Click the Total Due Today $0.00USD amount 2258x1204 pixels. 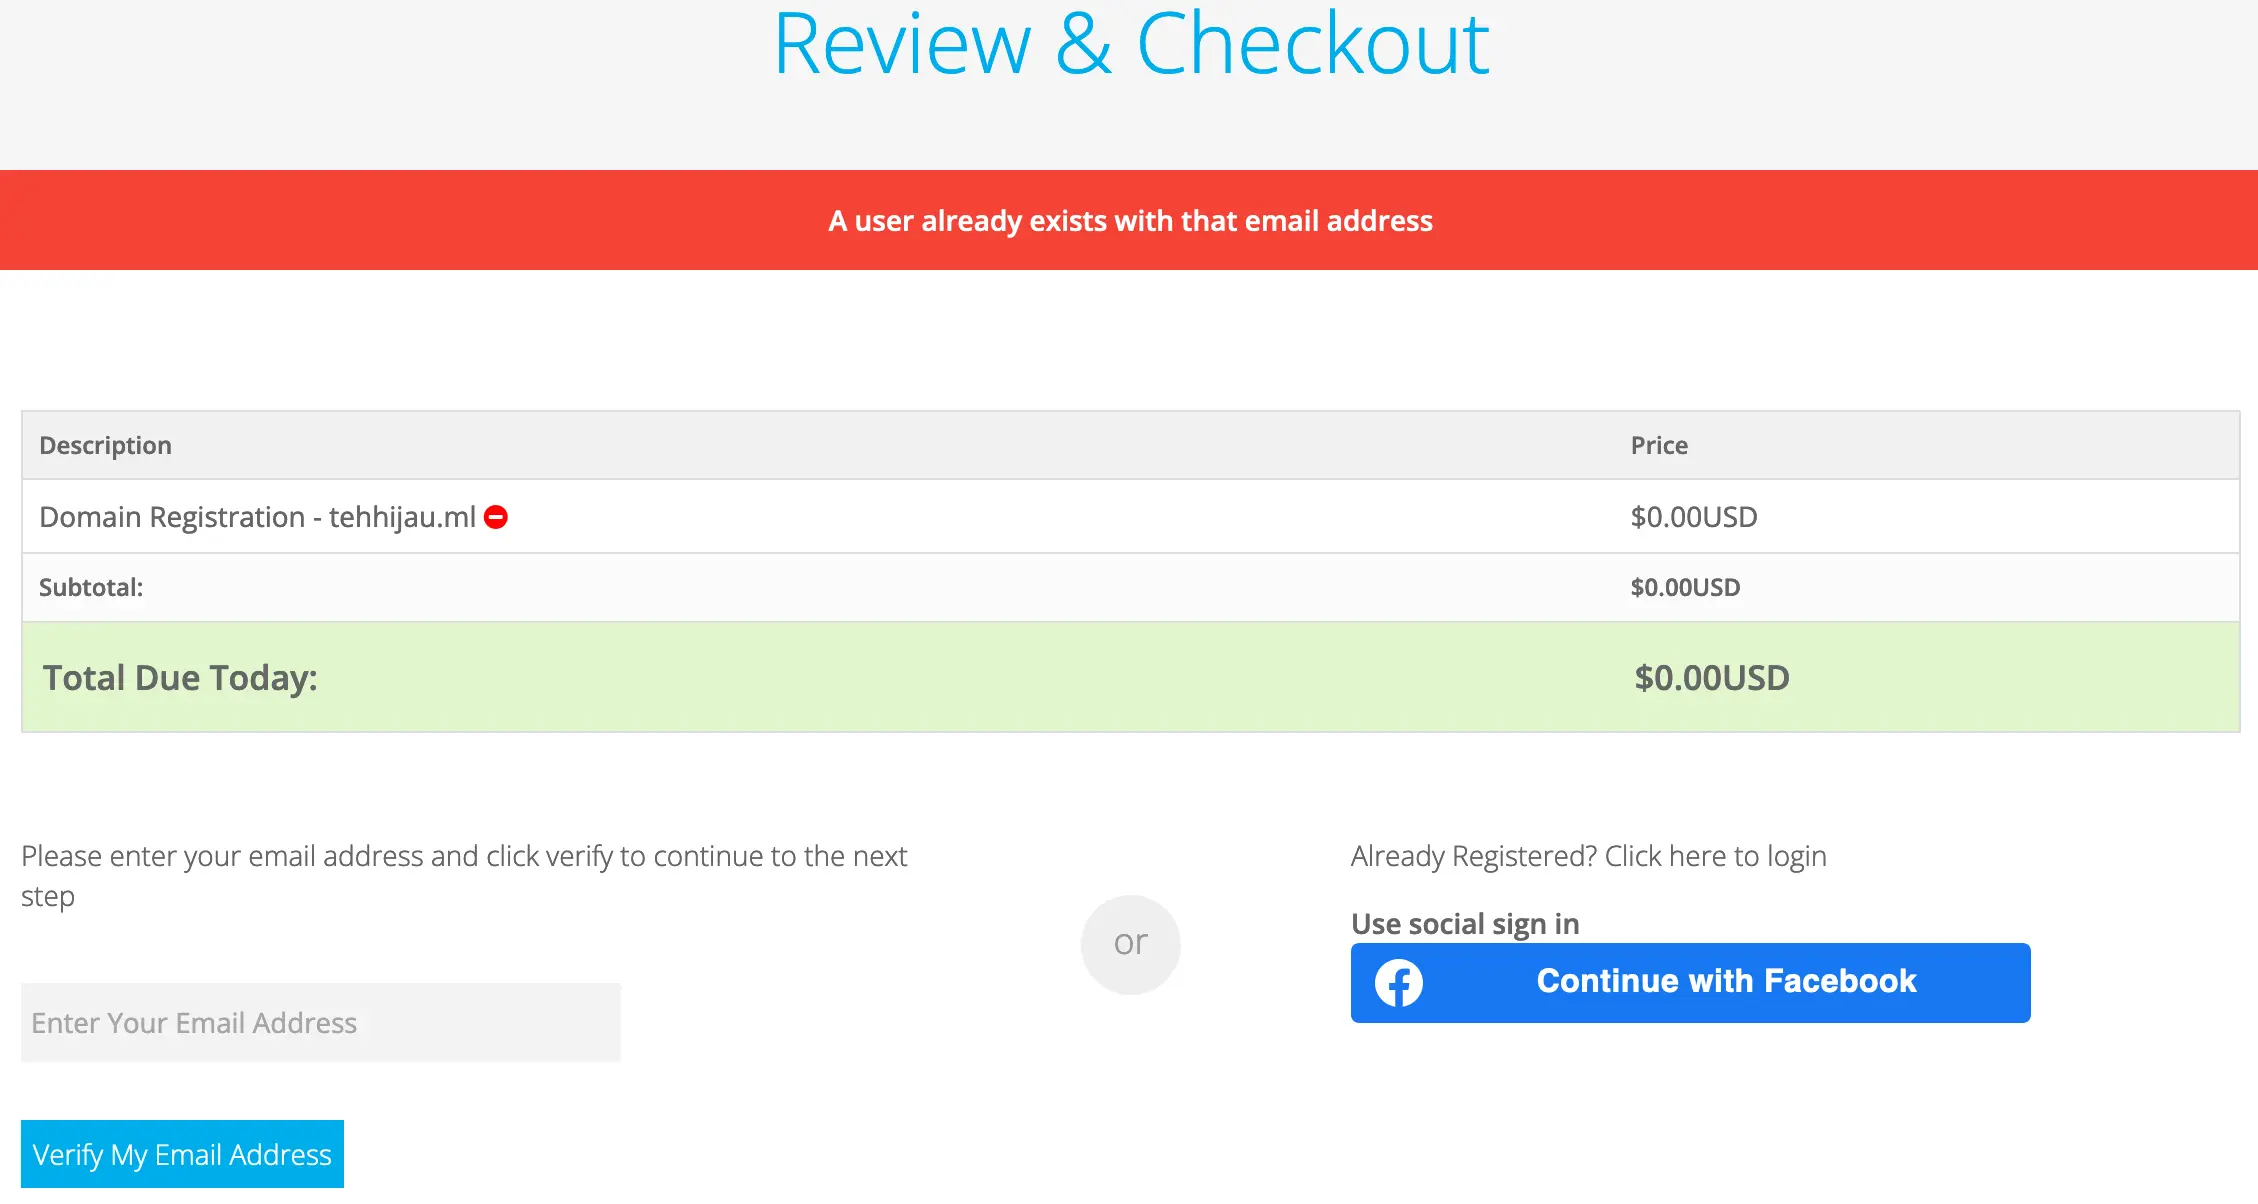[1711, 678]
